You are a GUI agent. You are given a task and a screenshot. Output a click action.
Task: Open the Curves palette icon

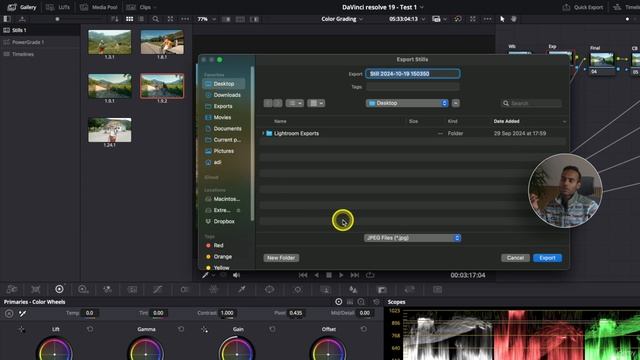point(158,290)
